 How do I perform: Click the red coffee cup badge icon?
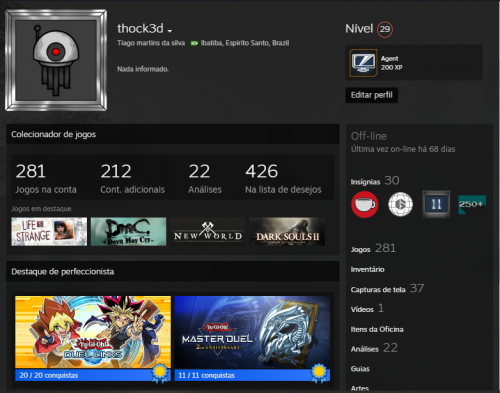click(365, 204)
